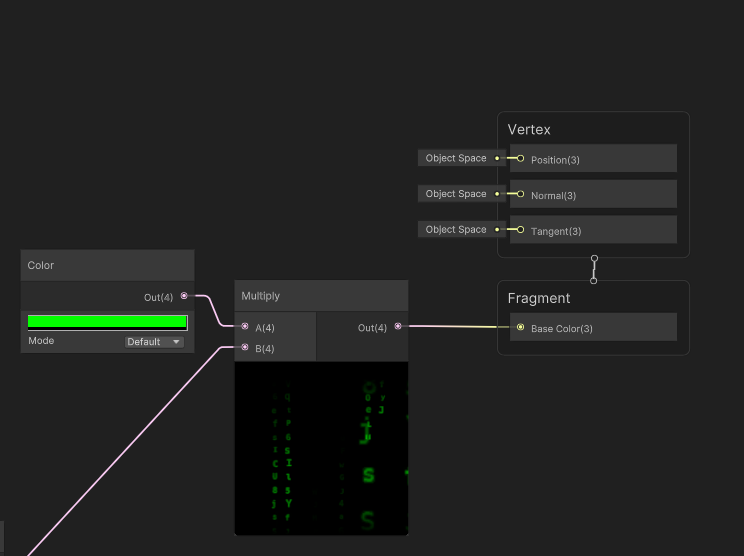Click the connector linking Vertex and Fragment
744x556 pixels.
[x=594, y=269]
